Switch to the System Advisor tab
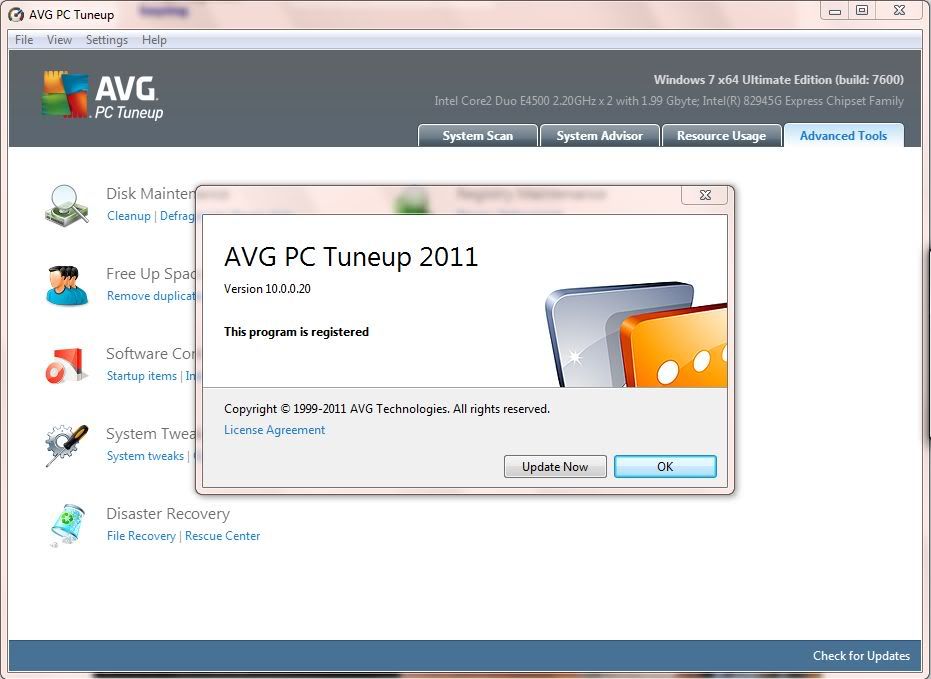The image size is (931, 679). coord(599,136)
